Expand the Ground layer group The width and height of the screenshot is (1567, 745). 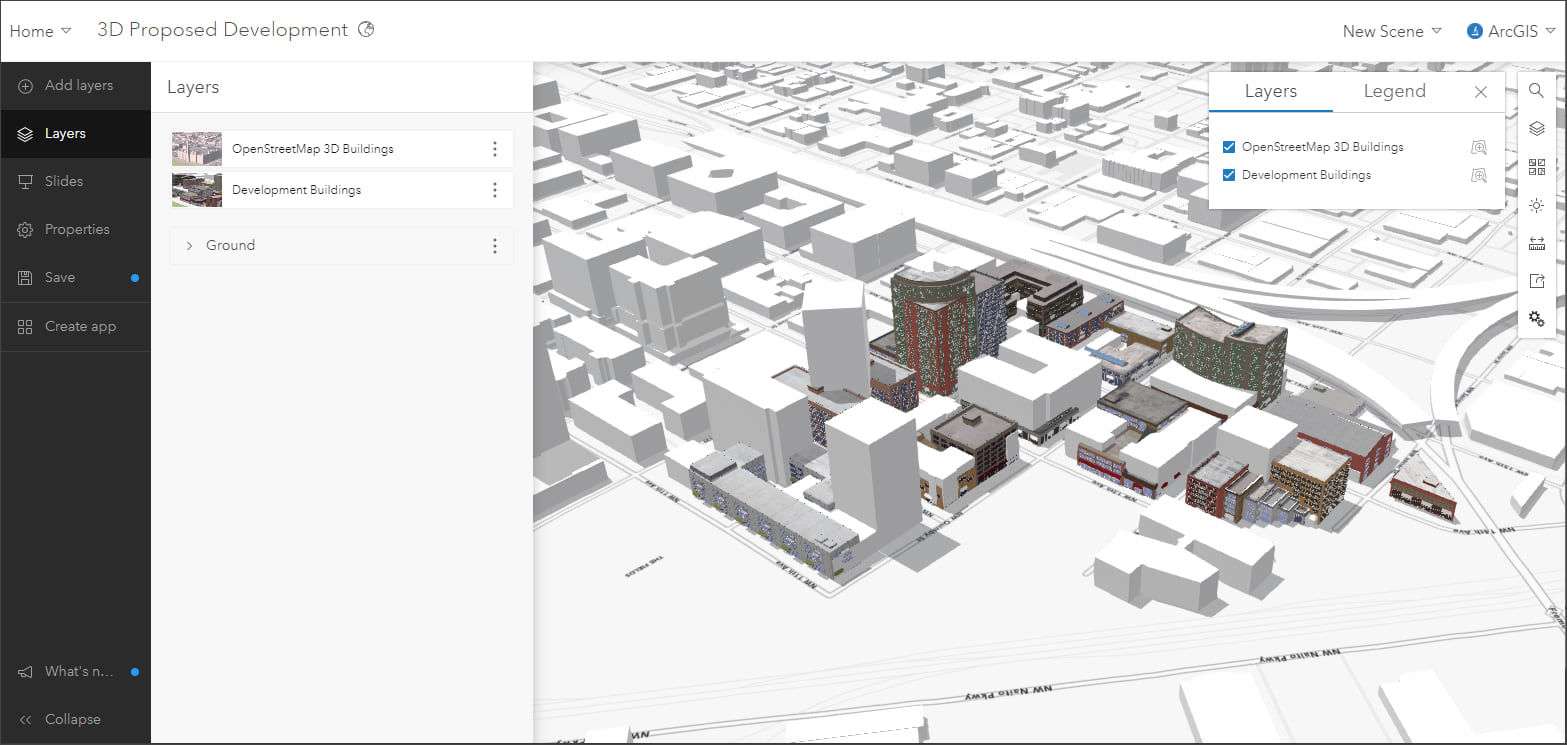[189, 245]
